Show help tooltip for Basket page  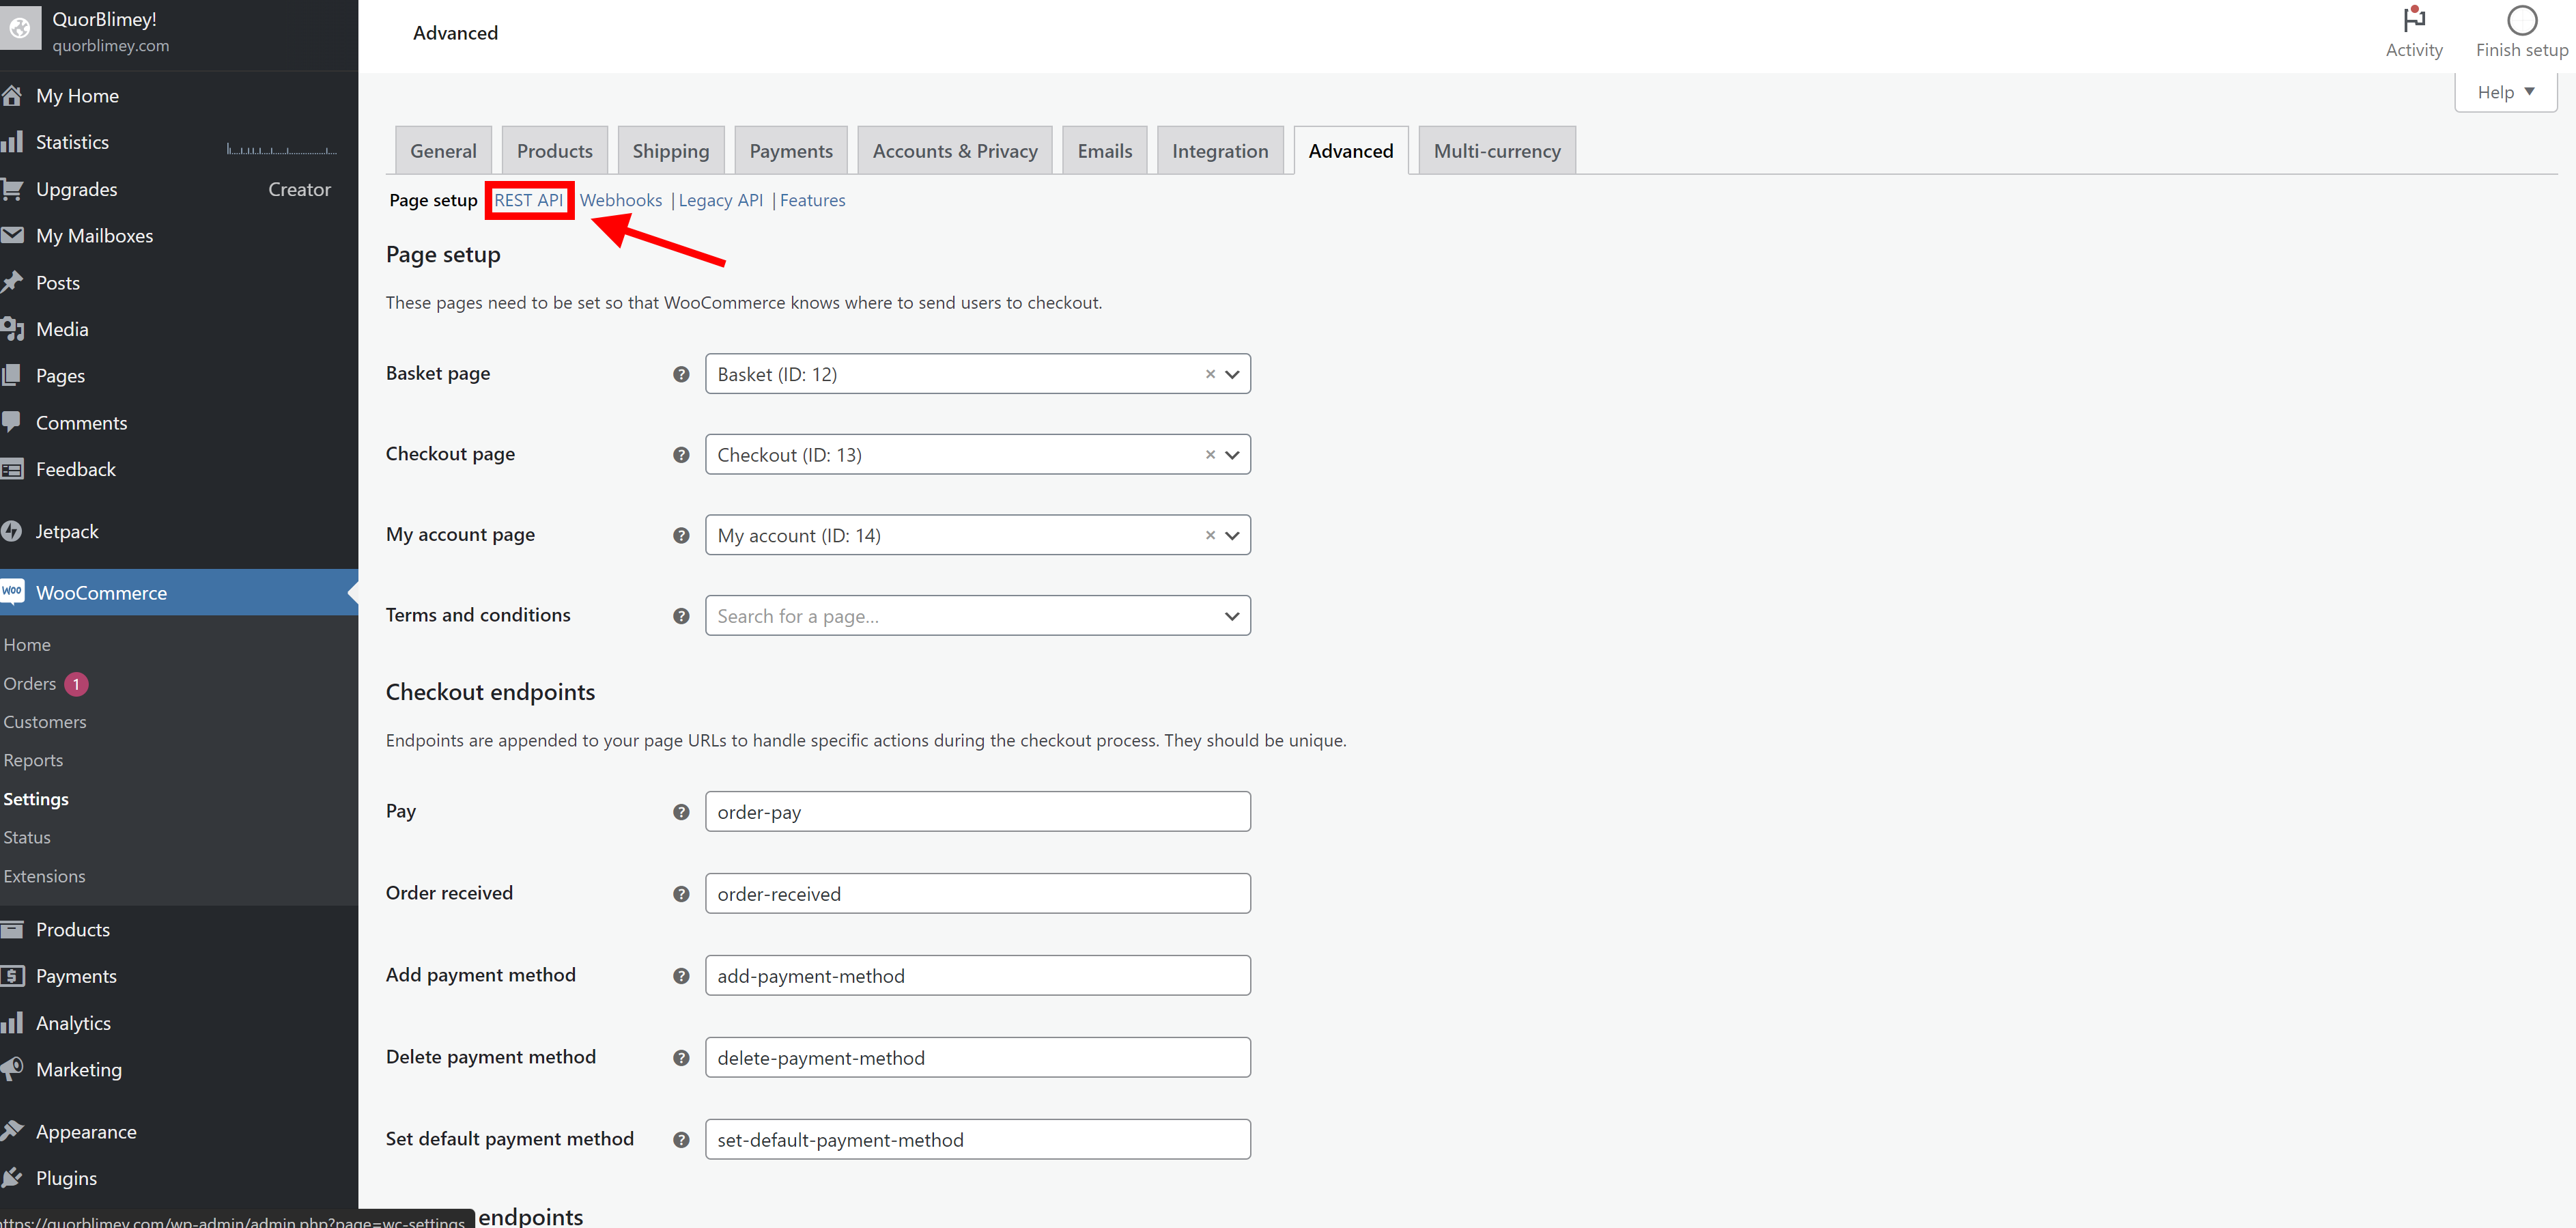point(681,374)
